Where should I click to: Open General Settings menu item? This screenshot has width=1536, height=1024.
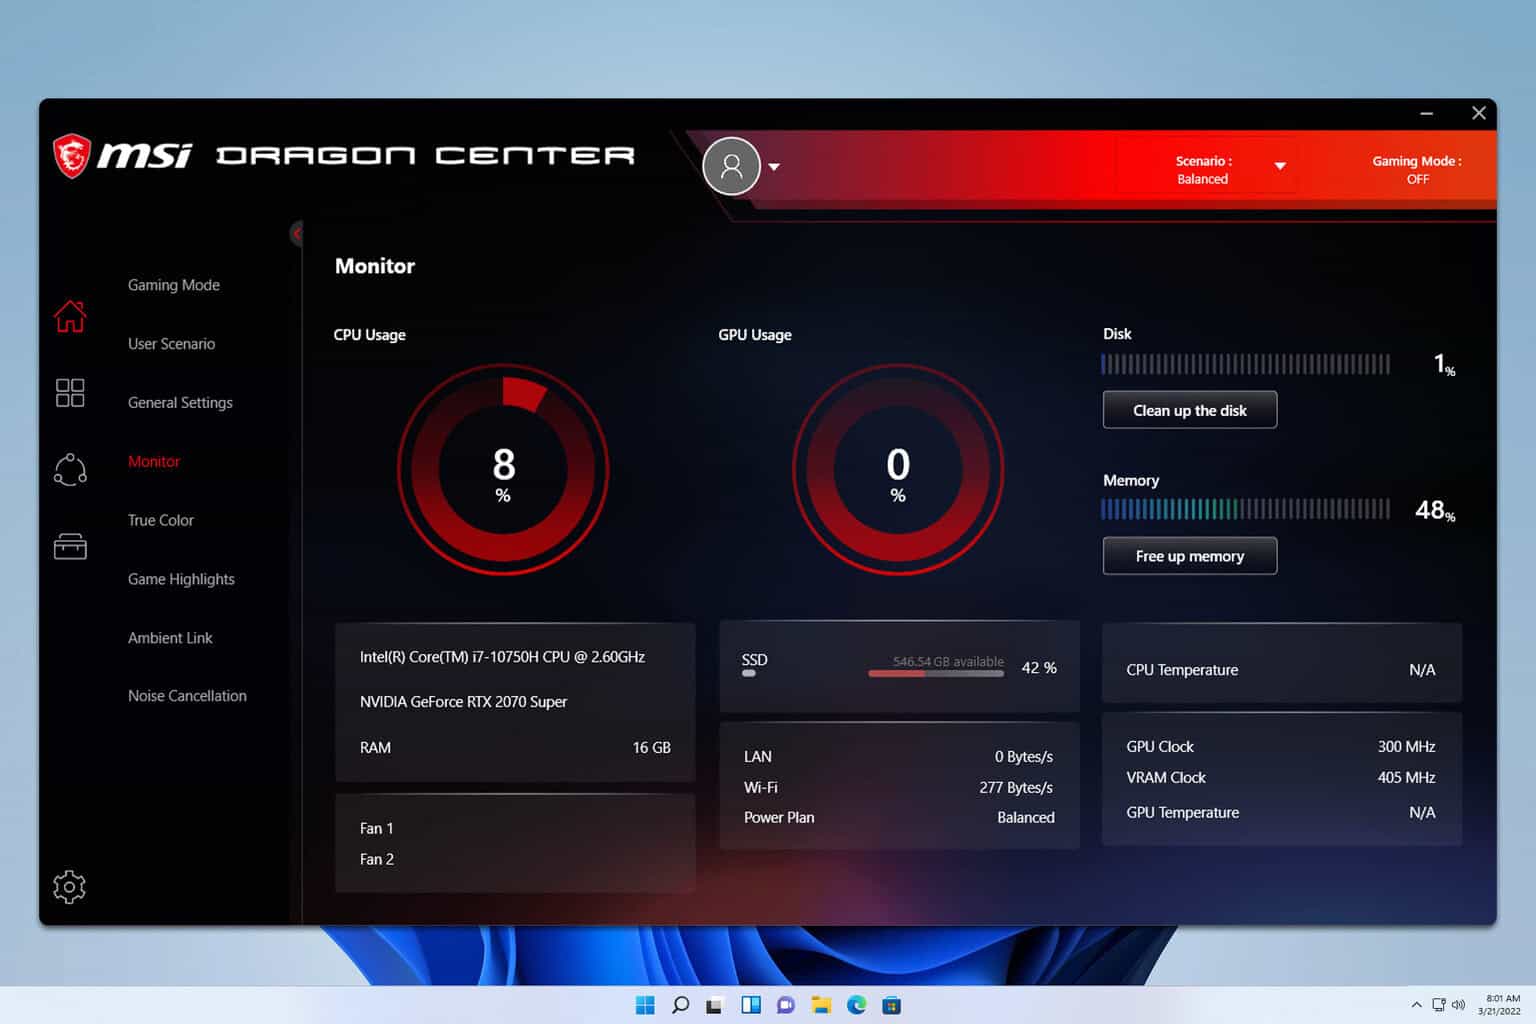click(180, 403)
